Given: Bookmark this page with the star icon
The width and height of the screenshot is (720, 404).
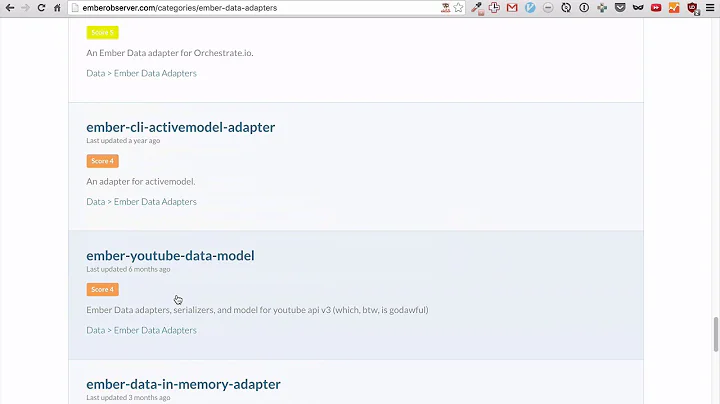Looking at the screenshot, I should tap(458, 7).
